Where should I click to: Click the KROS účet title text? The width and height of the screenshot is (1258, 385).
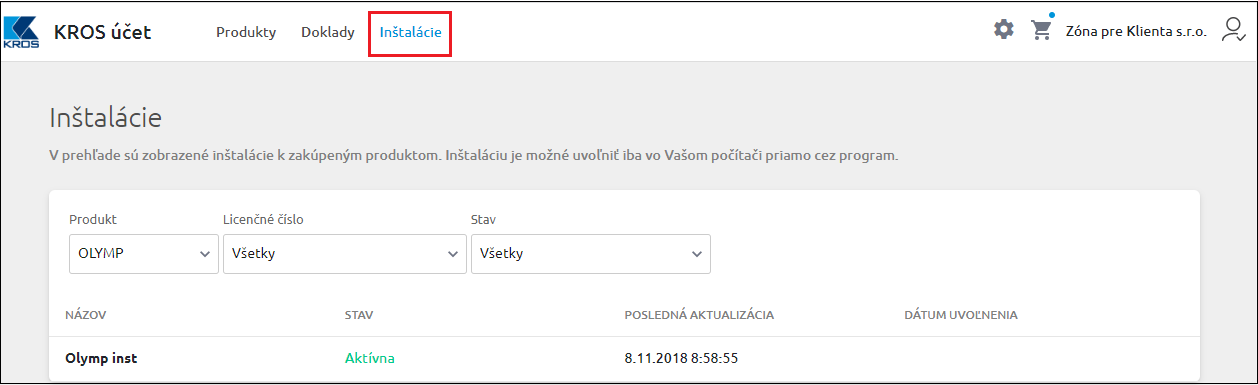(x=103, y=32)
